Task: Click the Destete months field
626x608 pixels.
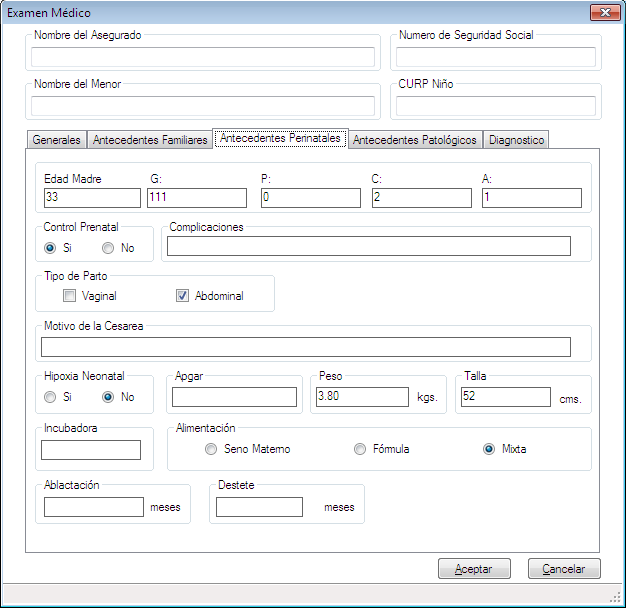Action: 260,507
